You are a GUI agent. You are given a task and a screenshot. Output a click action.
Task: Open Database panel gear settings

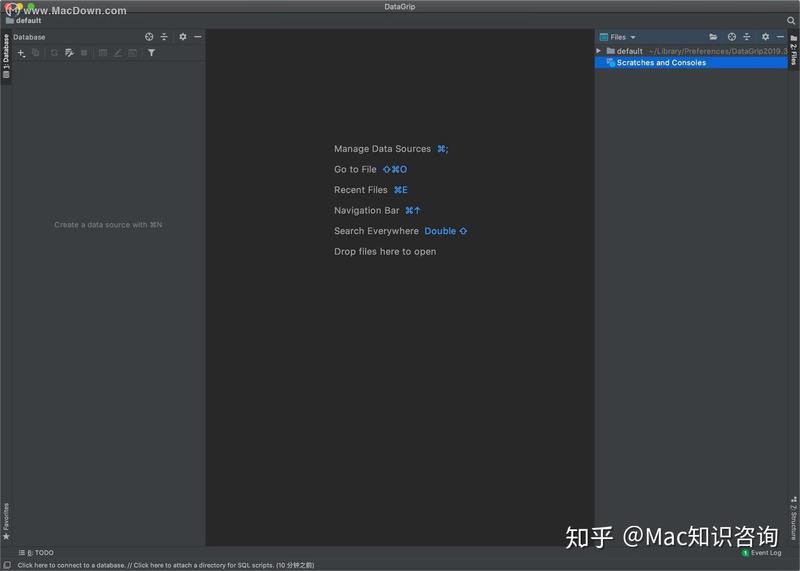[x=183, y=37]
